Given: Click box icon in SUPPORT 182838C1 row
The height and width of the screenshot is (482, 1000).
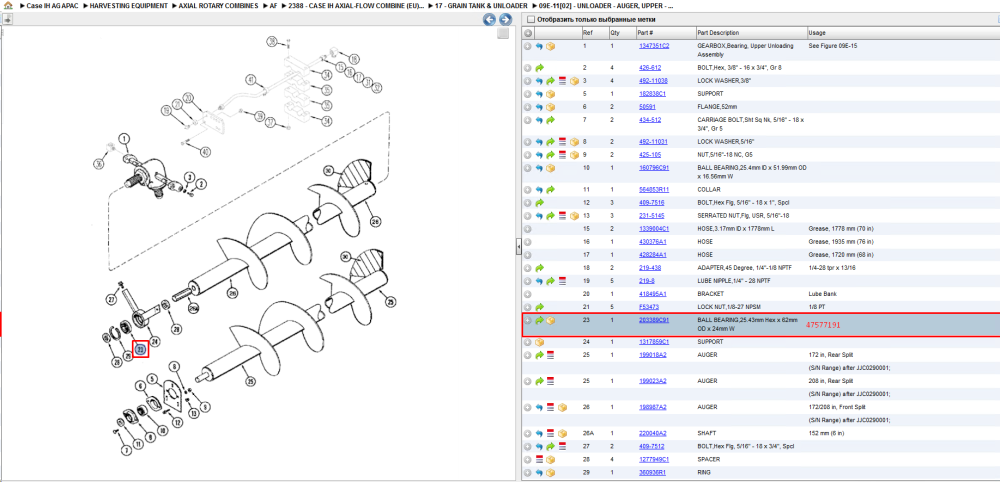Looking at the screenshot, I should (550, 94).
